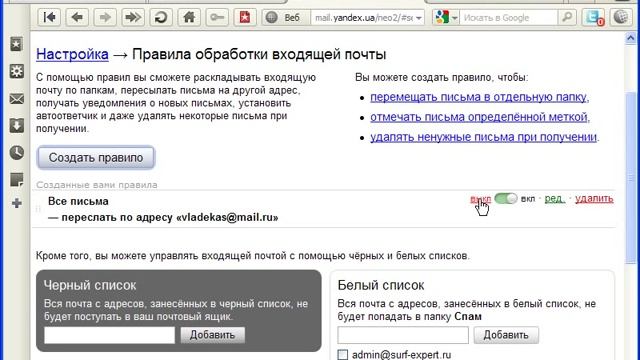The width and height of the screenshot is (640, 360).
Task: Click the whitelist address input field
Action: pyautogui.click(x=403, y=335)
